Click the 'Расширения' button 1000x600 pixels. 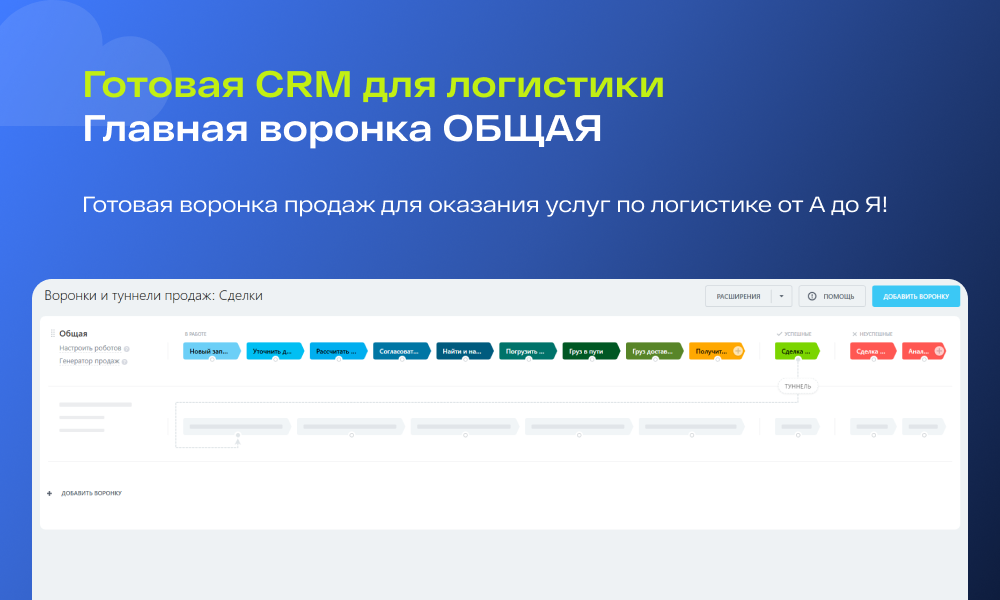[738, 296]
